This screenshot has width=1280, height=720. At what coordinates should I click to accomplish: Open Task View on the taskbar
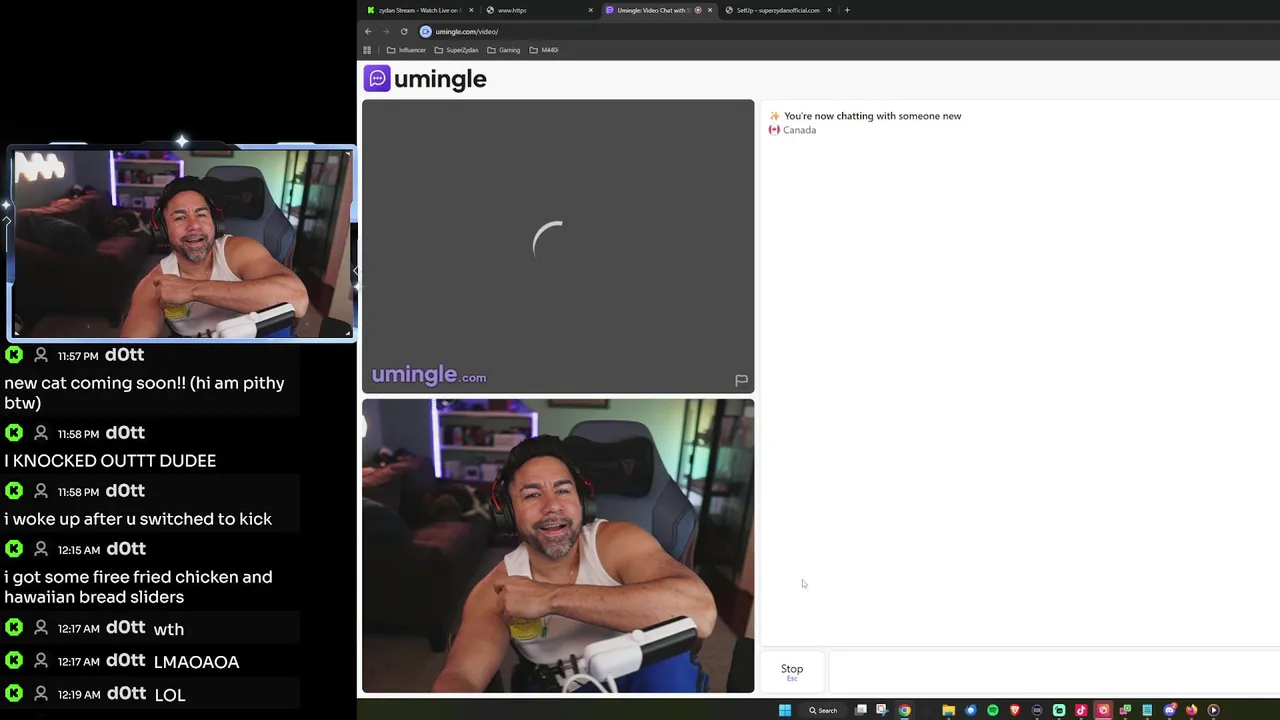861,710
